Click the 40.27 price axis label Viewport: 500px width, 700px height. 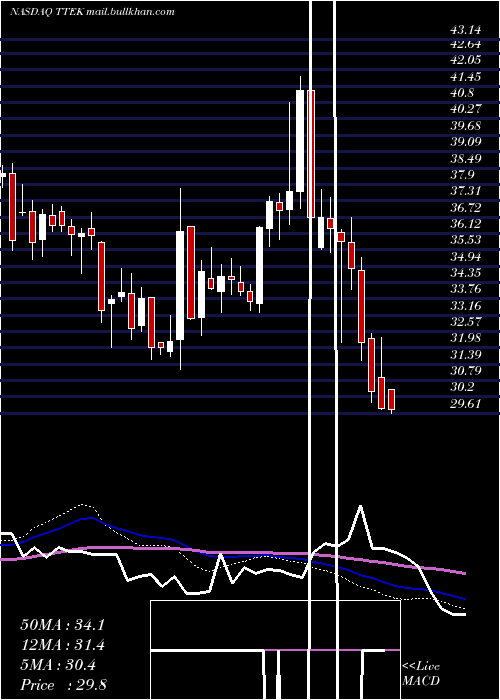click(x=466, y=109)
